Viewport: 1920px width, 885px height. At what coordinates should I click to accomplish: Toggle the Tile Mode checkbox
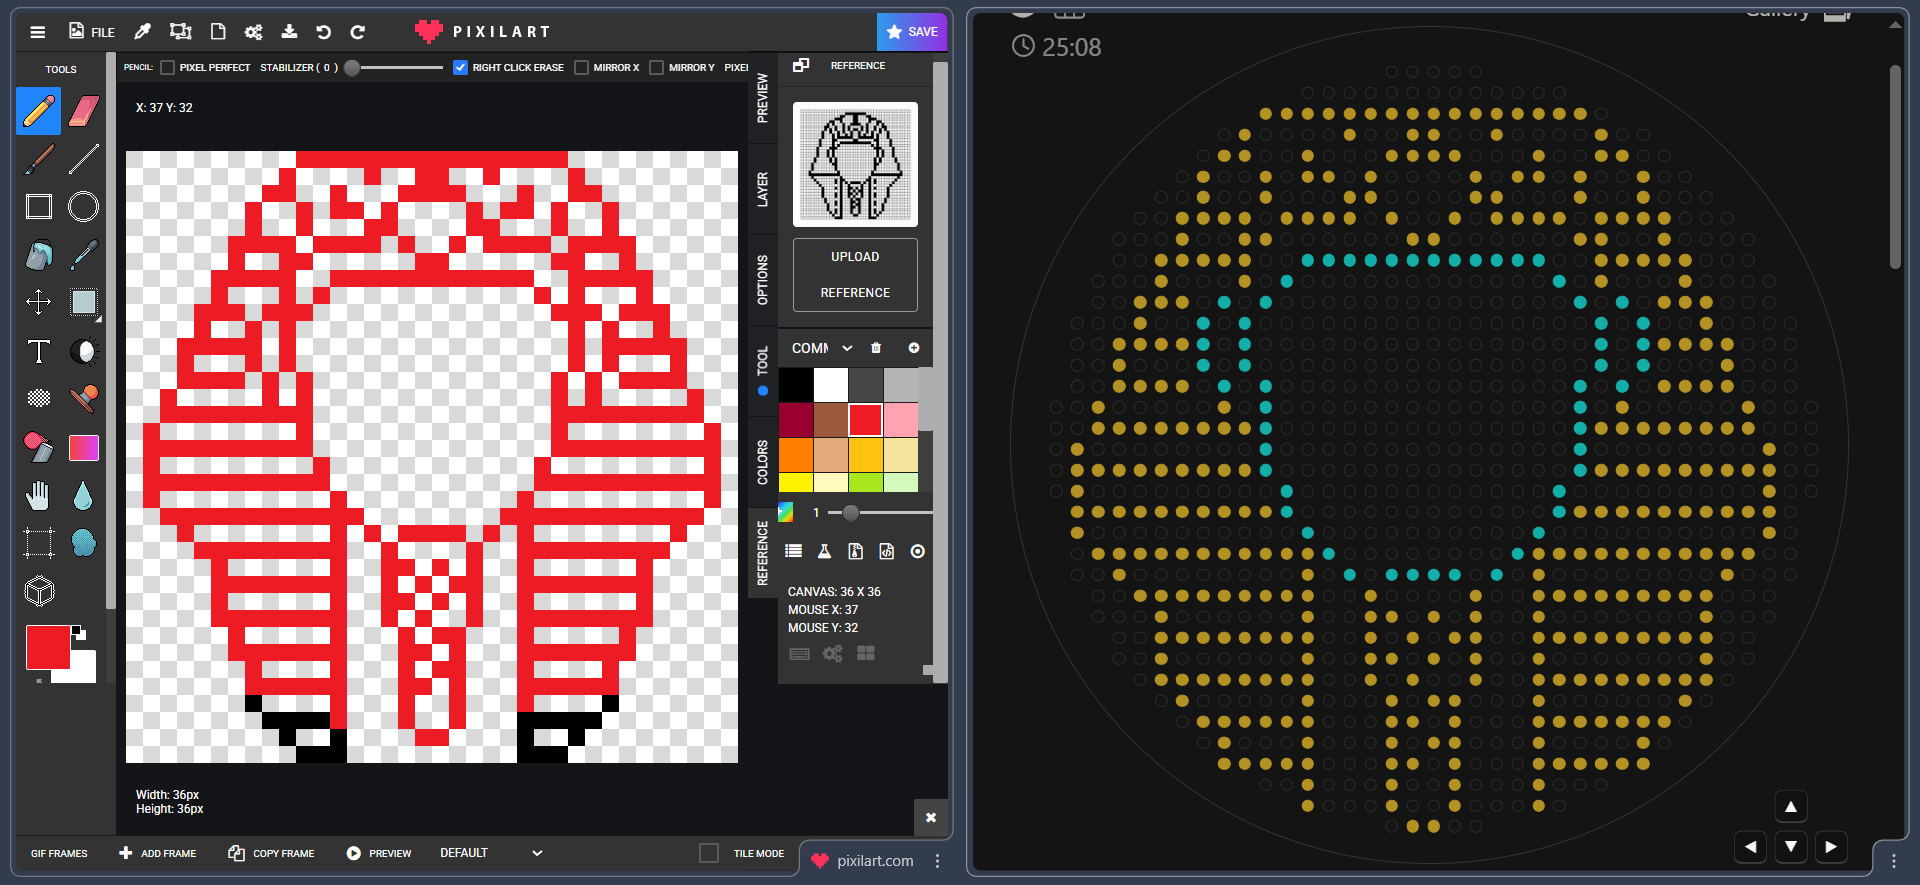[x=709, y=853]
